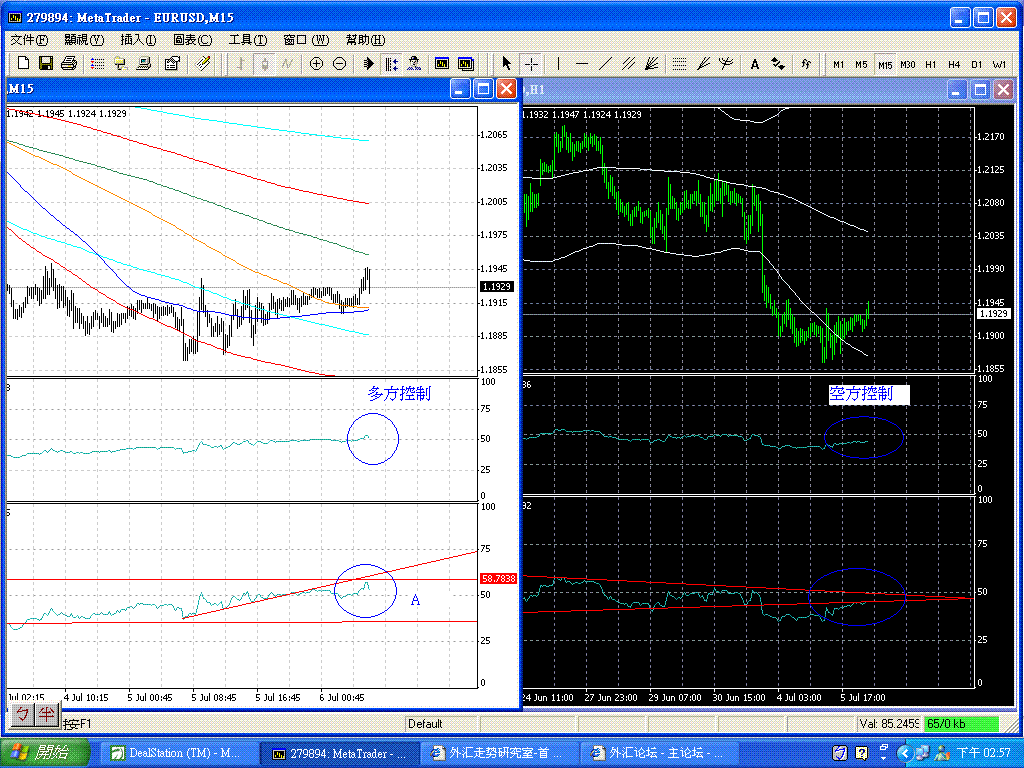Click the save floppy disk icon

coord(46,64)
